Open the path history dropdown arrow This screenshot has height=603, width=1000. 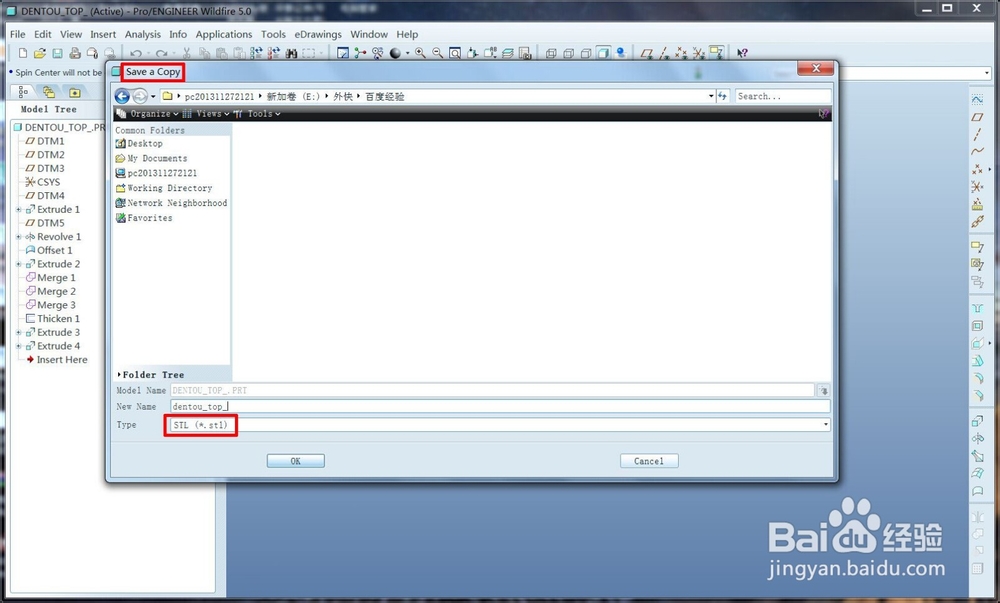pyautogui.click(x=711, y=96)
